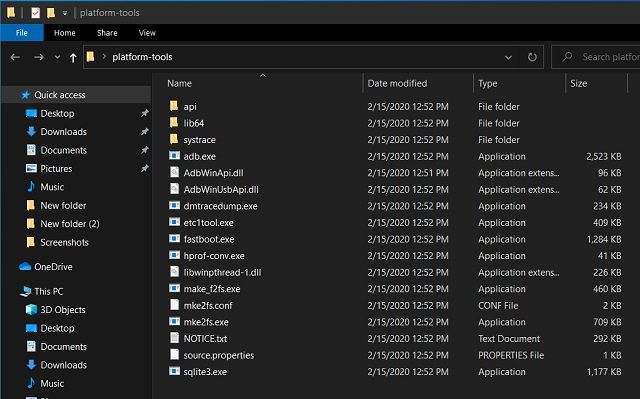Navigate back with the left arrow

pos(16,57)
